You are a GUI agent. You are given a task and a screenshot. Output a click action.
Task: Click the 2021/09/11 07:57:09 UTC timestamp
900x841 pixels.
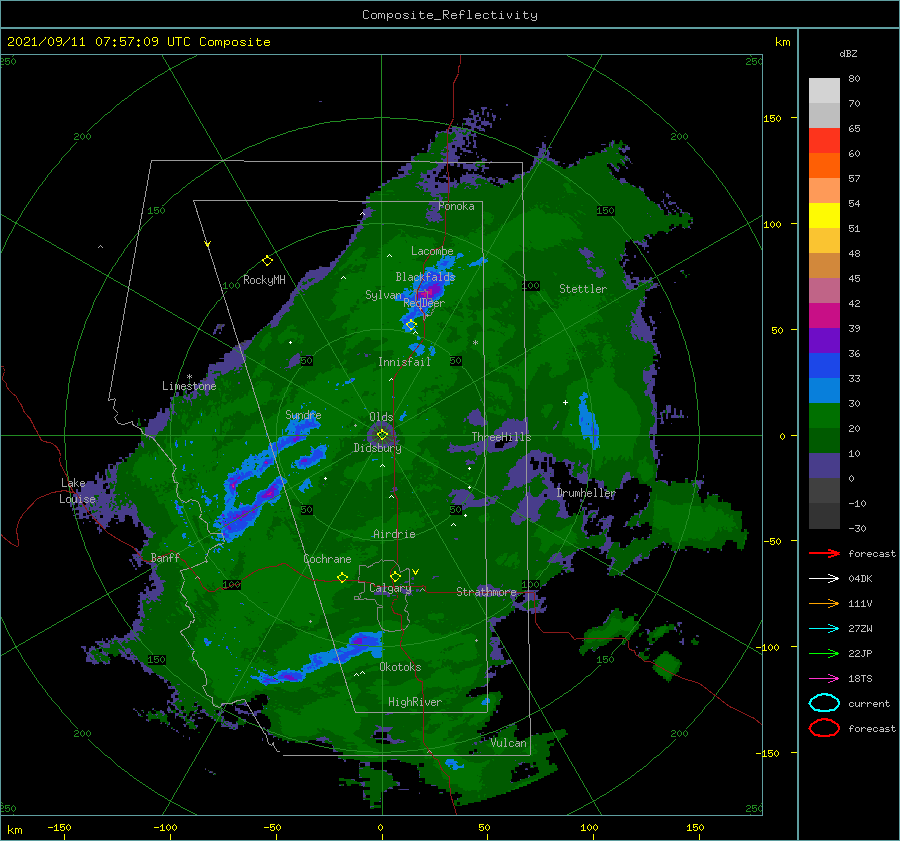[x=138, y=42]
